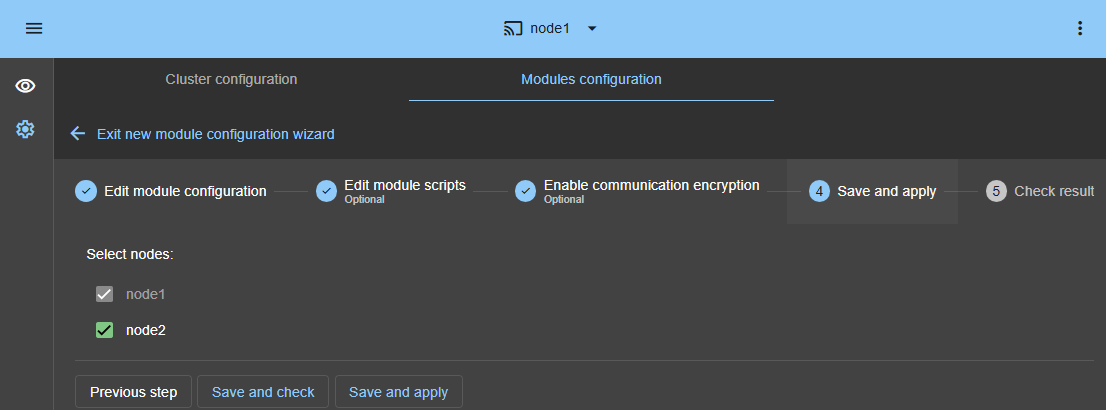Select the eye overview sidebar icon
The height and width of the screenshot is (410, 1106).
click(x=25, y=86)
